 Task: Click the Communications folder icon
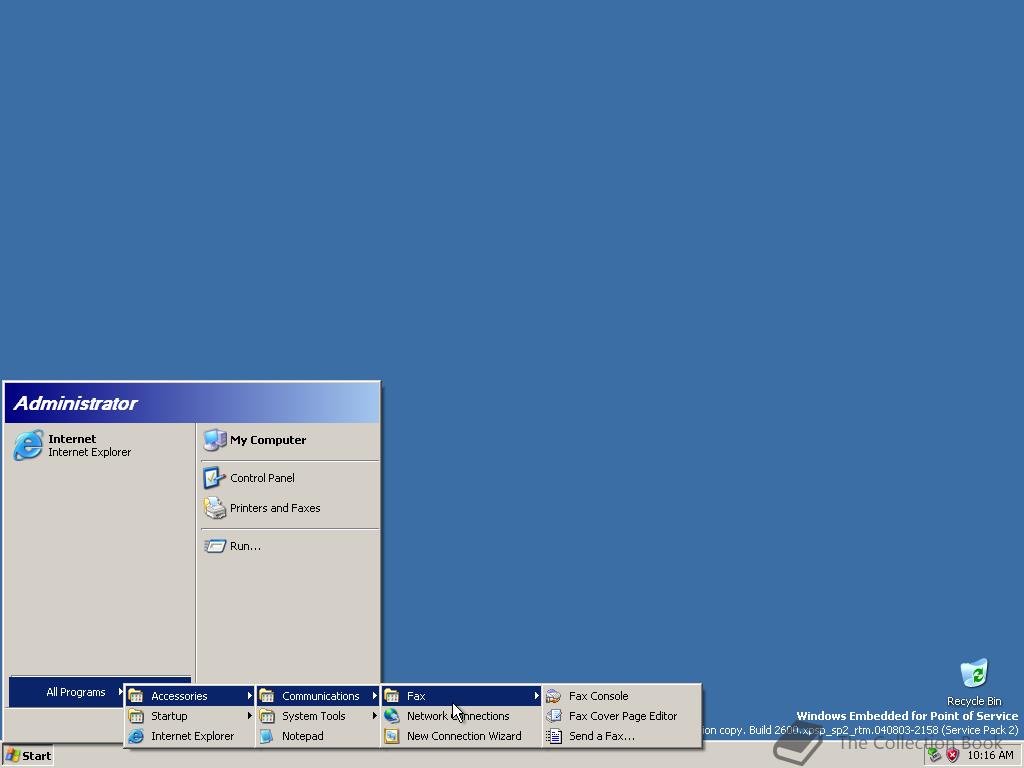(266, 696)
